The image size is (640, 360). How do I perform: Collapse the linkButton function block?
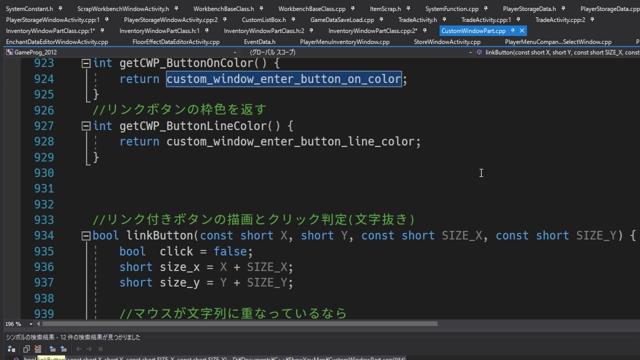86,236
